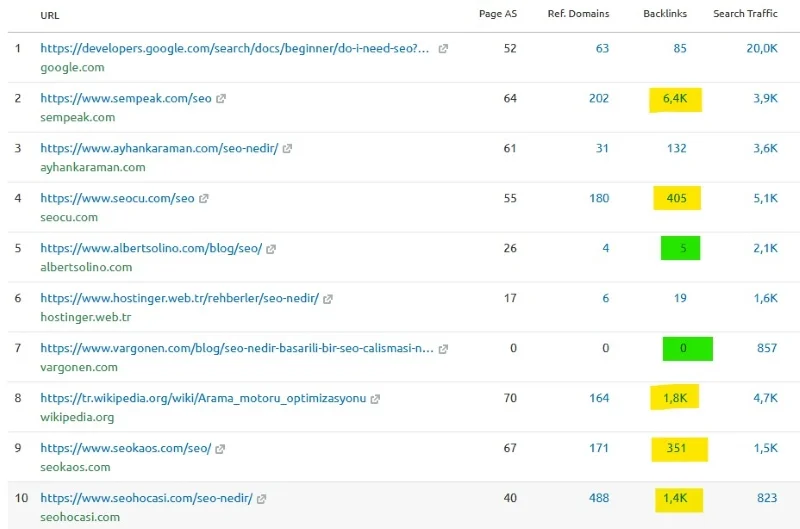Click the seocu.com domain text
The width and height of the screenshot is (800, 529).
(x=69, y=217)
